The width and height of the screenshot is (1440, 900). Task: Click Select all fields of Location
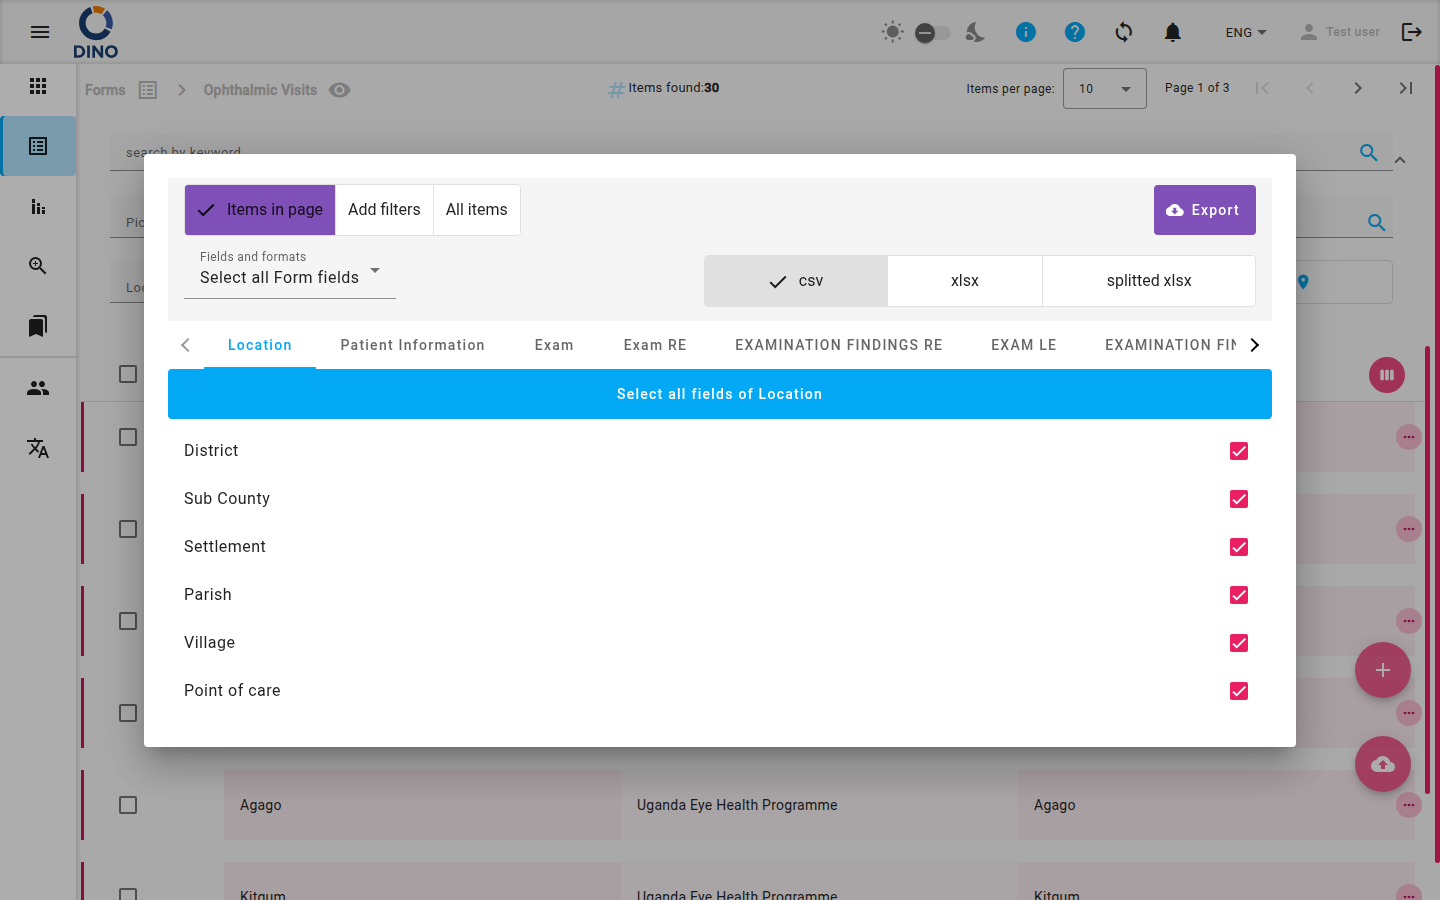tap(720, 394)
